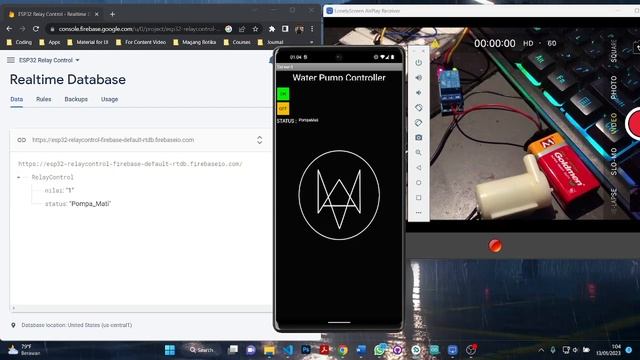Open the Chrome extensions puzzle icon
Screen dimensions: 640x360
(x=272, y=29)
